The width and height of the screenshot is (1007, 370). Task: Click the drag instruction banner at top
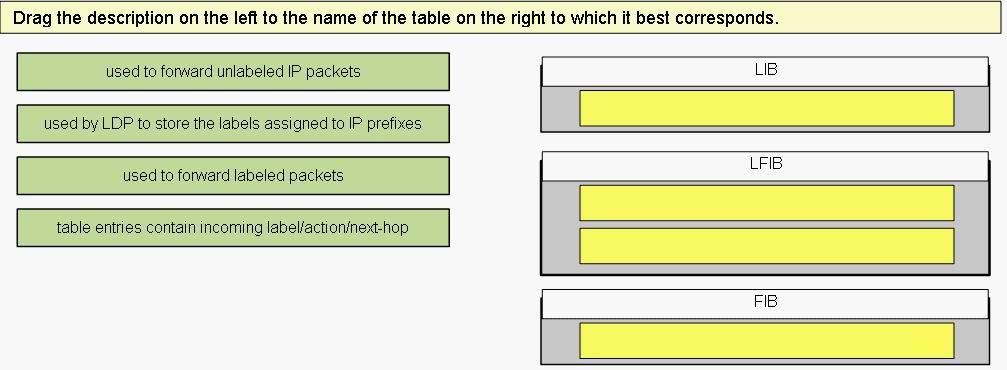[504, 17]
